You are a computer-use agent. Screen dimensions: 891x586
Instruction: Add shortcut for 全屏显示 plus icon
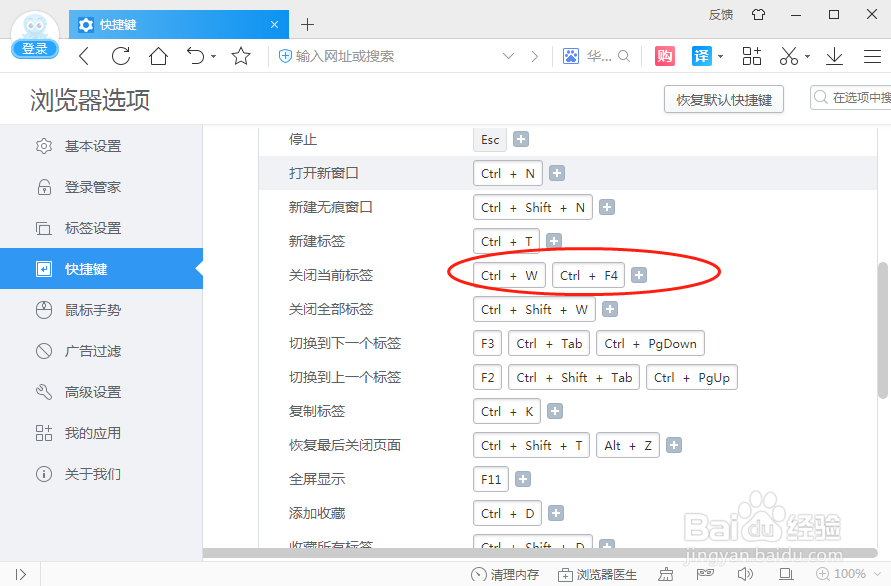pos(523,479)
